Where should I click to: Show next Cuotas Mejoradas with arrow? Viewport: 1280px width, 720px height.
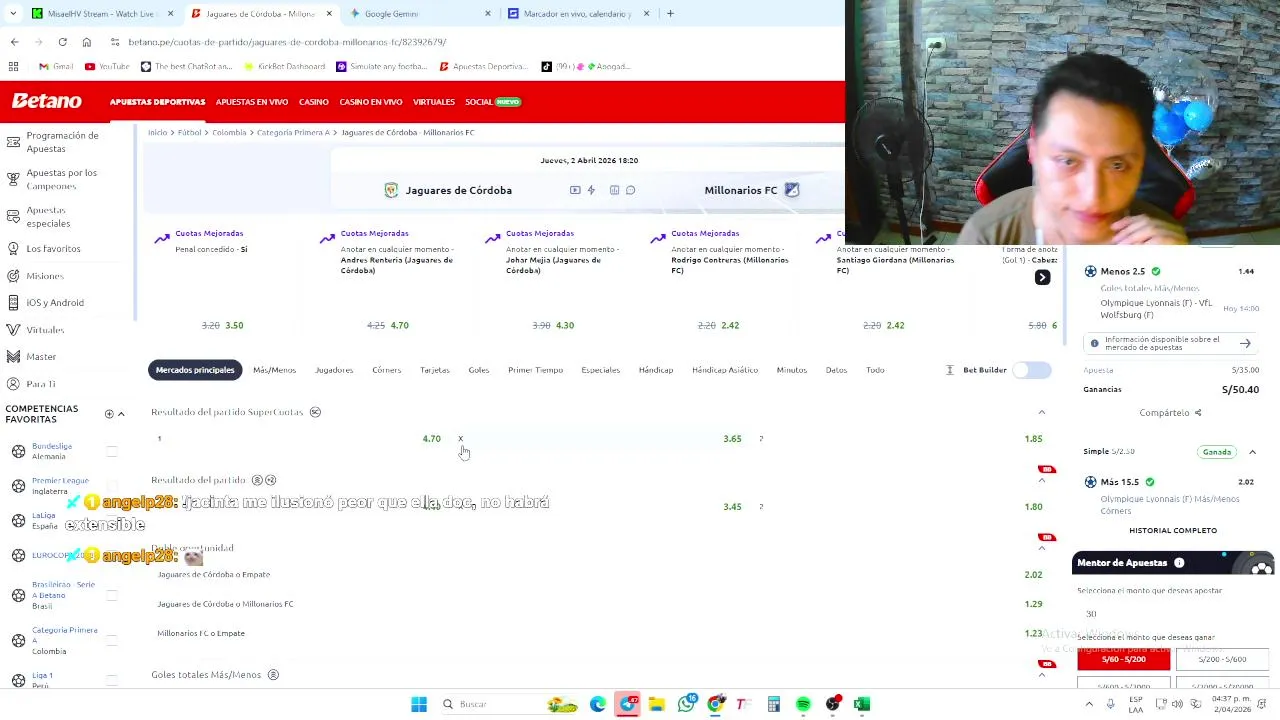[x=1042, y=277]
